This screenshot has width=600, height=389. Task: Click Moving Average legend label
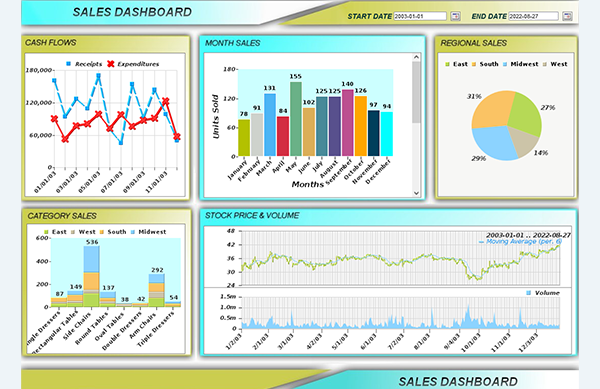pyautogui.click(x=523, y=242)
